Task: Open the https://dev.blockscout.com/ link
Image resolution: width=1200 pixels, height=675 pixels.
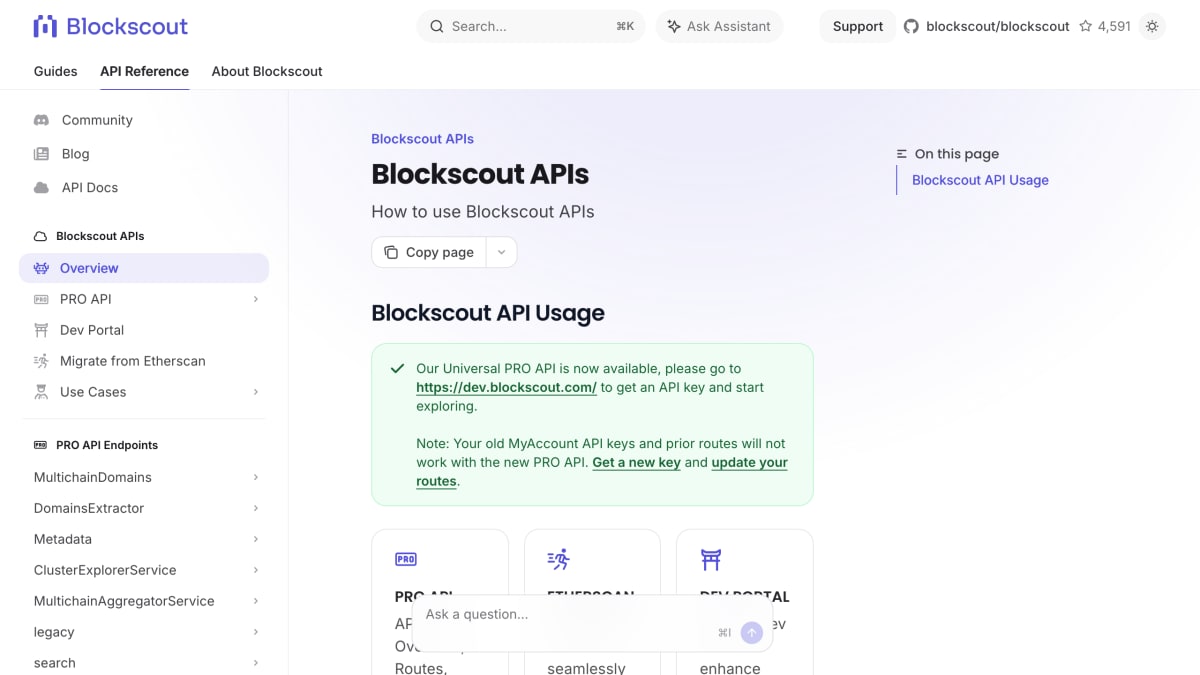Action: point(506,387)
